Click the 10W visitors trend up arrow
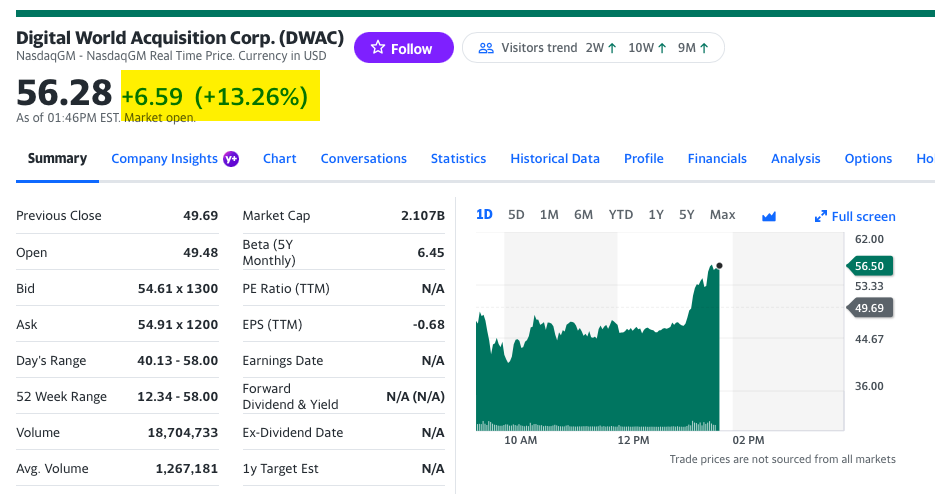 [662, 48]
